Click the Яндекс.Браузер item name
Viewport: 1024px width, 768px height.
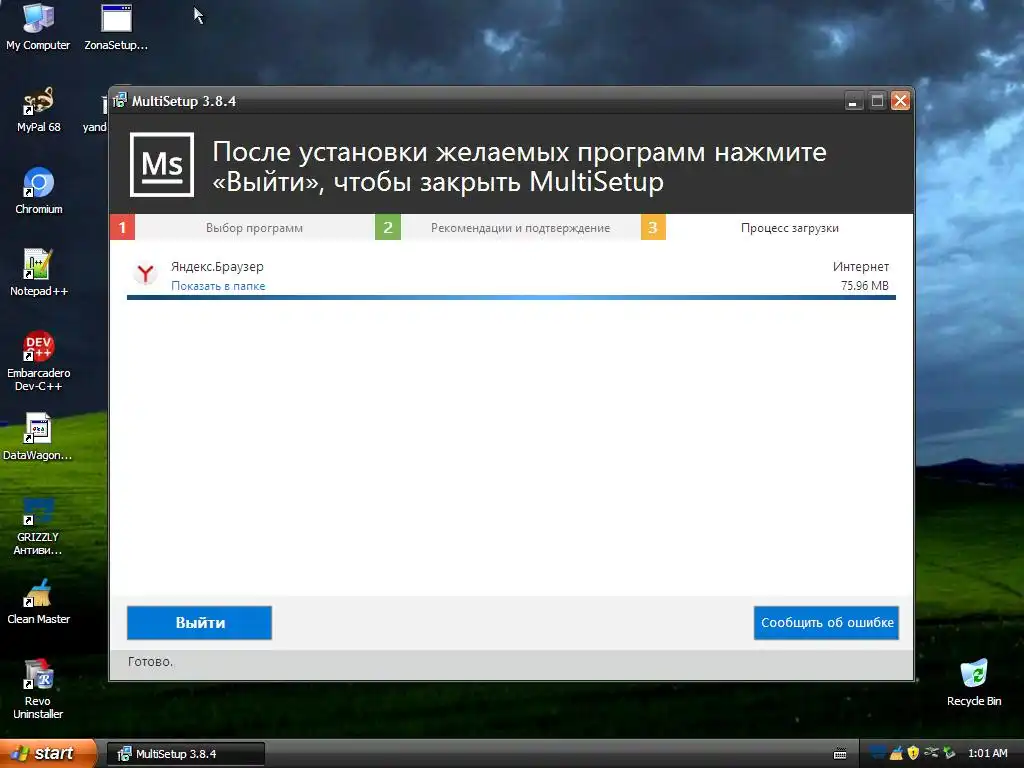217,266
